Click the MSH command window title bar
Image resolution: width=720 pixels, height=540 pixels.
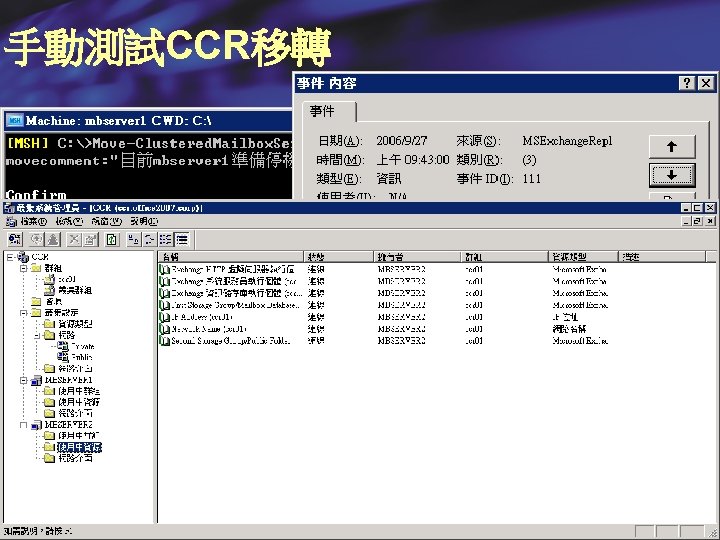click(148, 120)
